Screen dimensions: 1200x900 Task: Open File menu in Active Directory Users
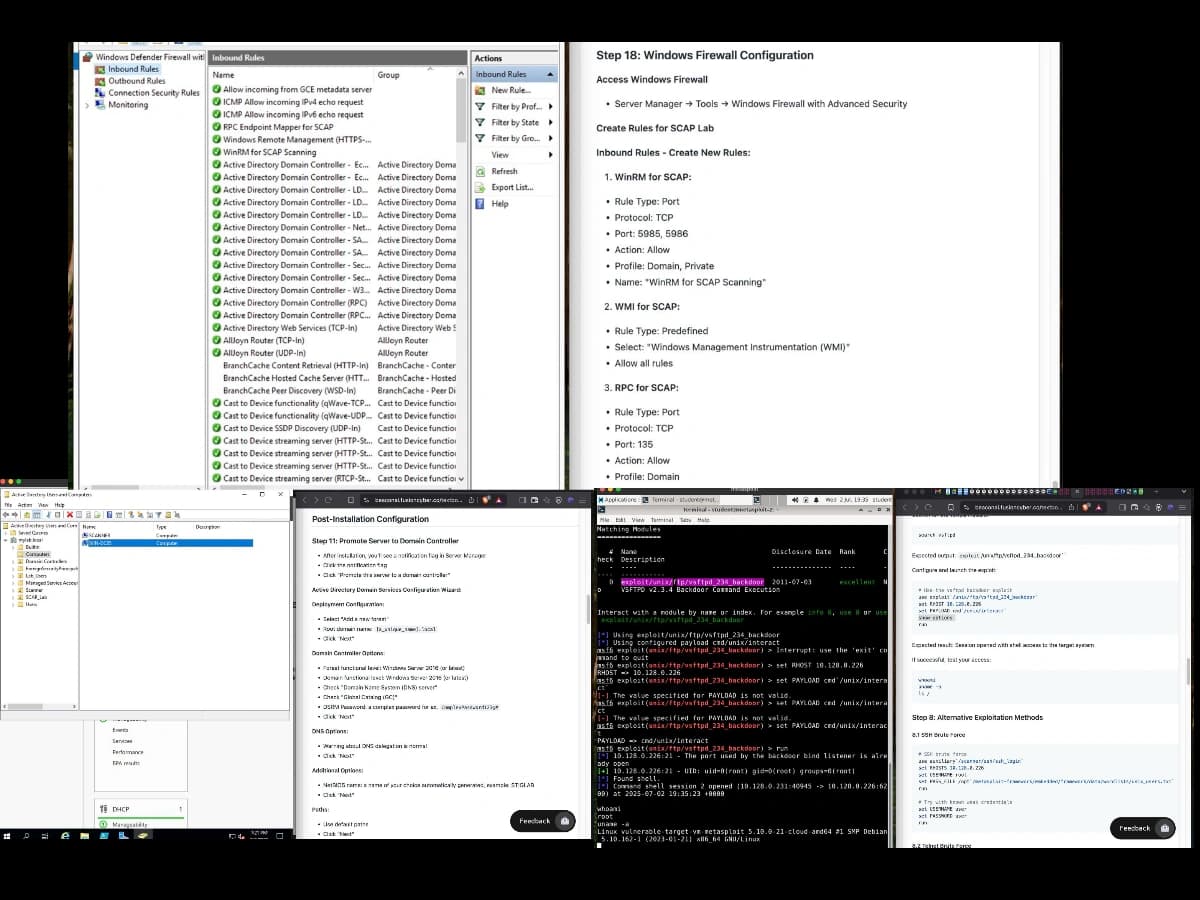click(x=8, y=505)
